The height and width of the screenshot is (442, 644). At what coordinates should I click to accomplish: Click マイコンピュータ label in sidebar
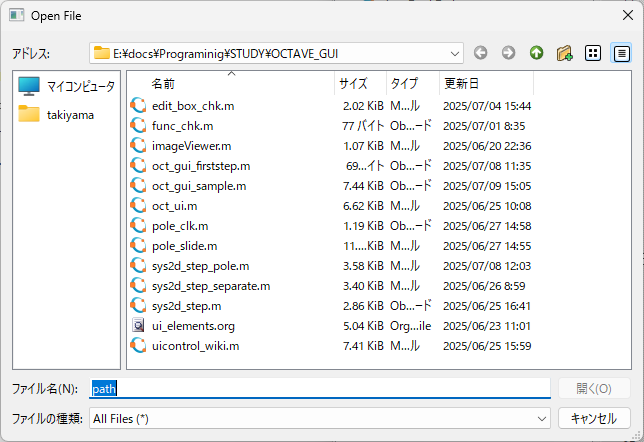coord(81,86)
